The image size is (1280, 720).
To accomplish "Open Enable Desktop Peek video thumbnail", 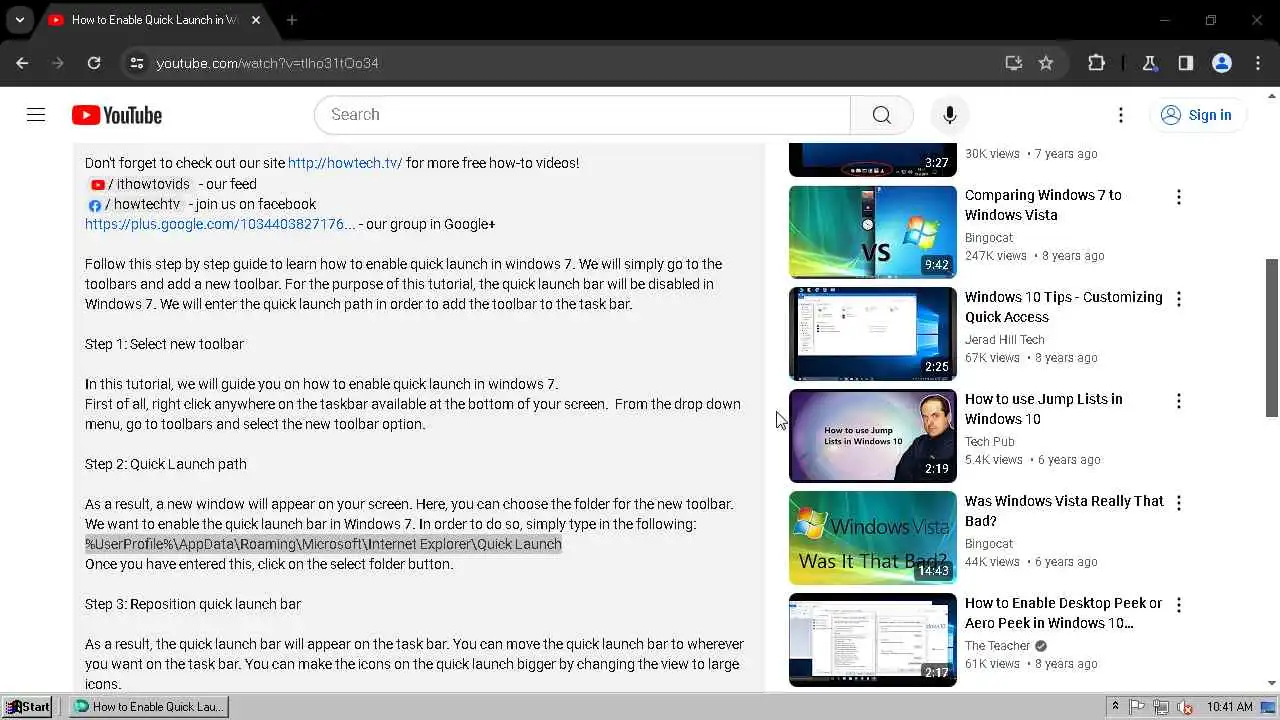I will (872, 640).
